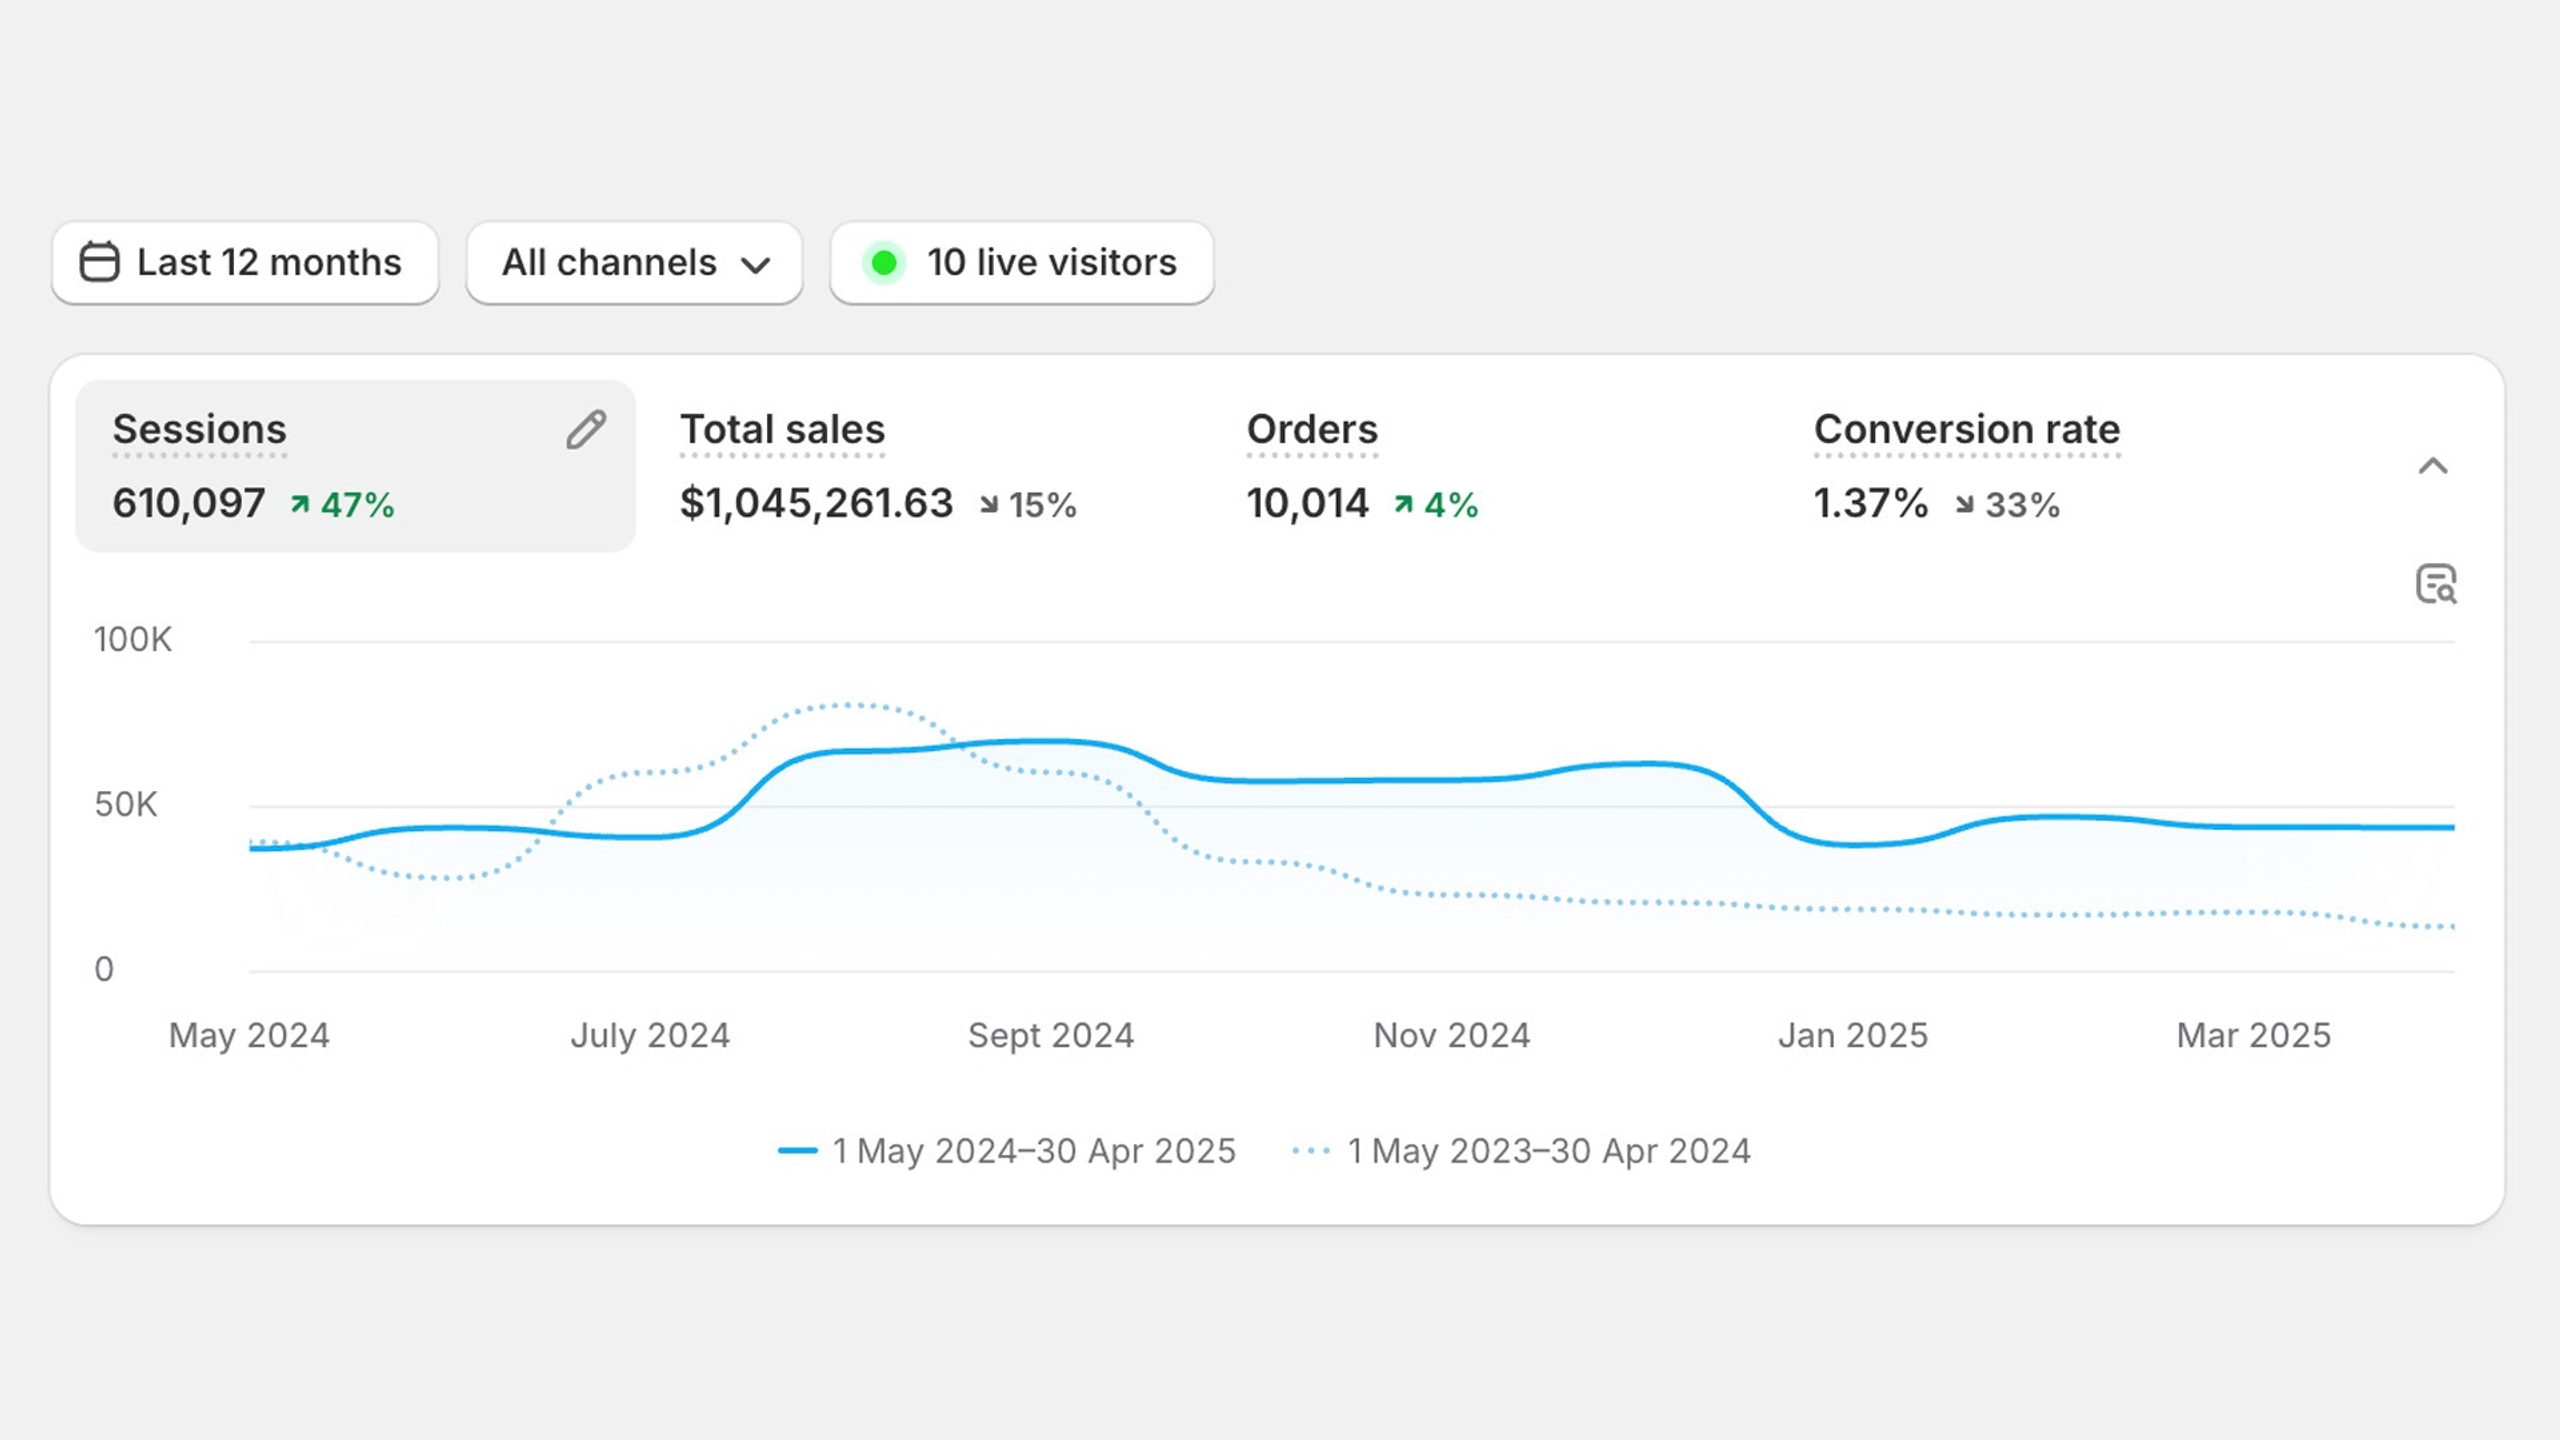Click the 10 live visitors button
Image resolution: width=2560 pixels, height=1440 pixels.
[1022, 263]
